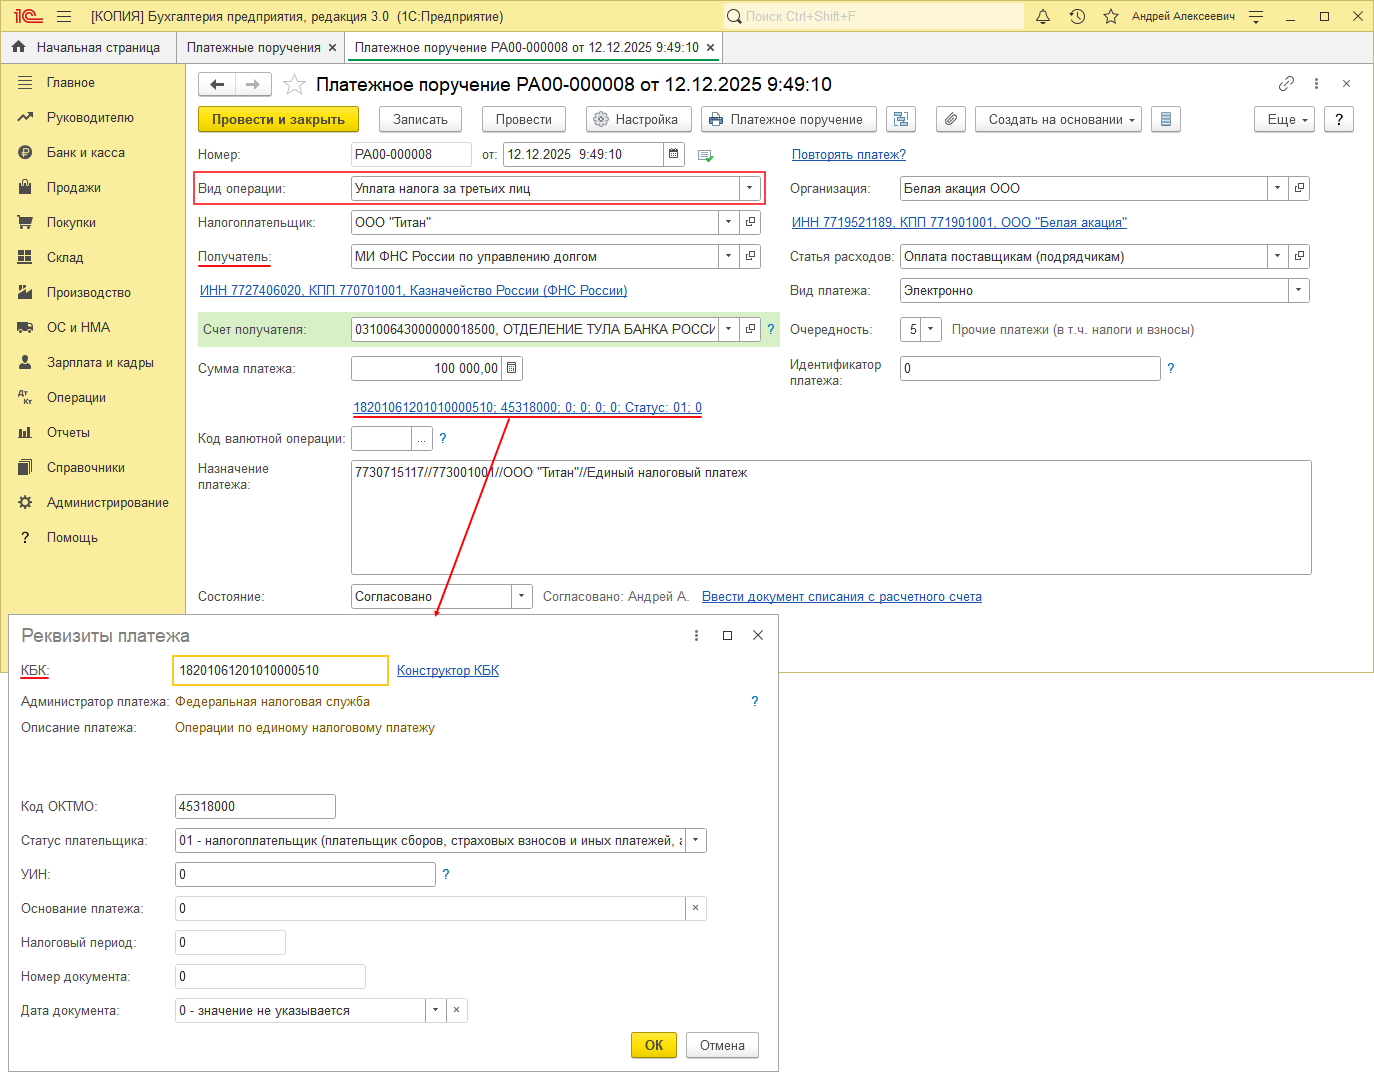The height and width of the screenshot is (1072, 1374).
Task: Open the Налогоплательщик record icon
Action: tap(750, 222)
